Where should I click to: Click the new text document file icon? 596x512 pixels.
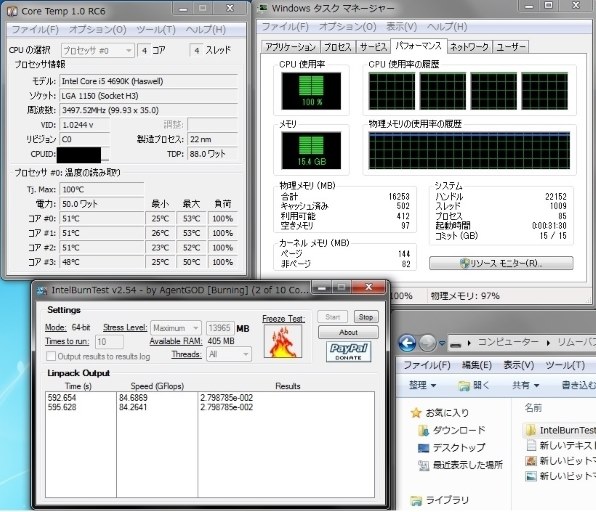coord(531,445)
